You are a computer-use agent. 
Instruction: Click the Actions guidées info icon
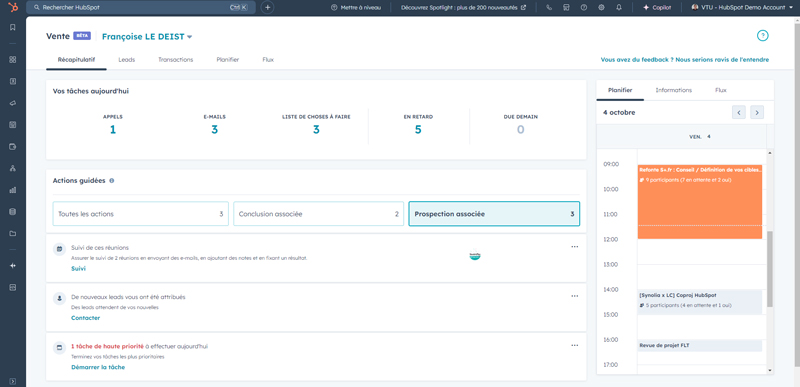(x=112, y=180)
